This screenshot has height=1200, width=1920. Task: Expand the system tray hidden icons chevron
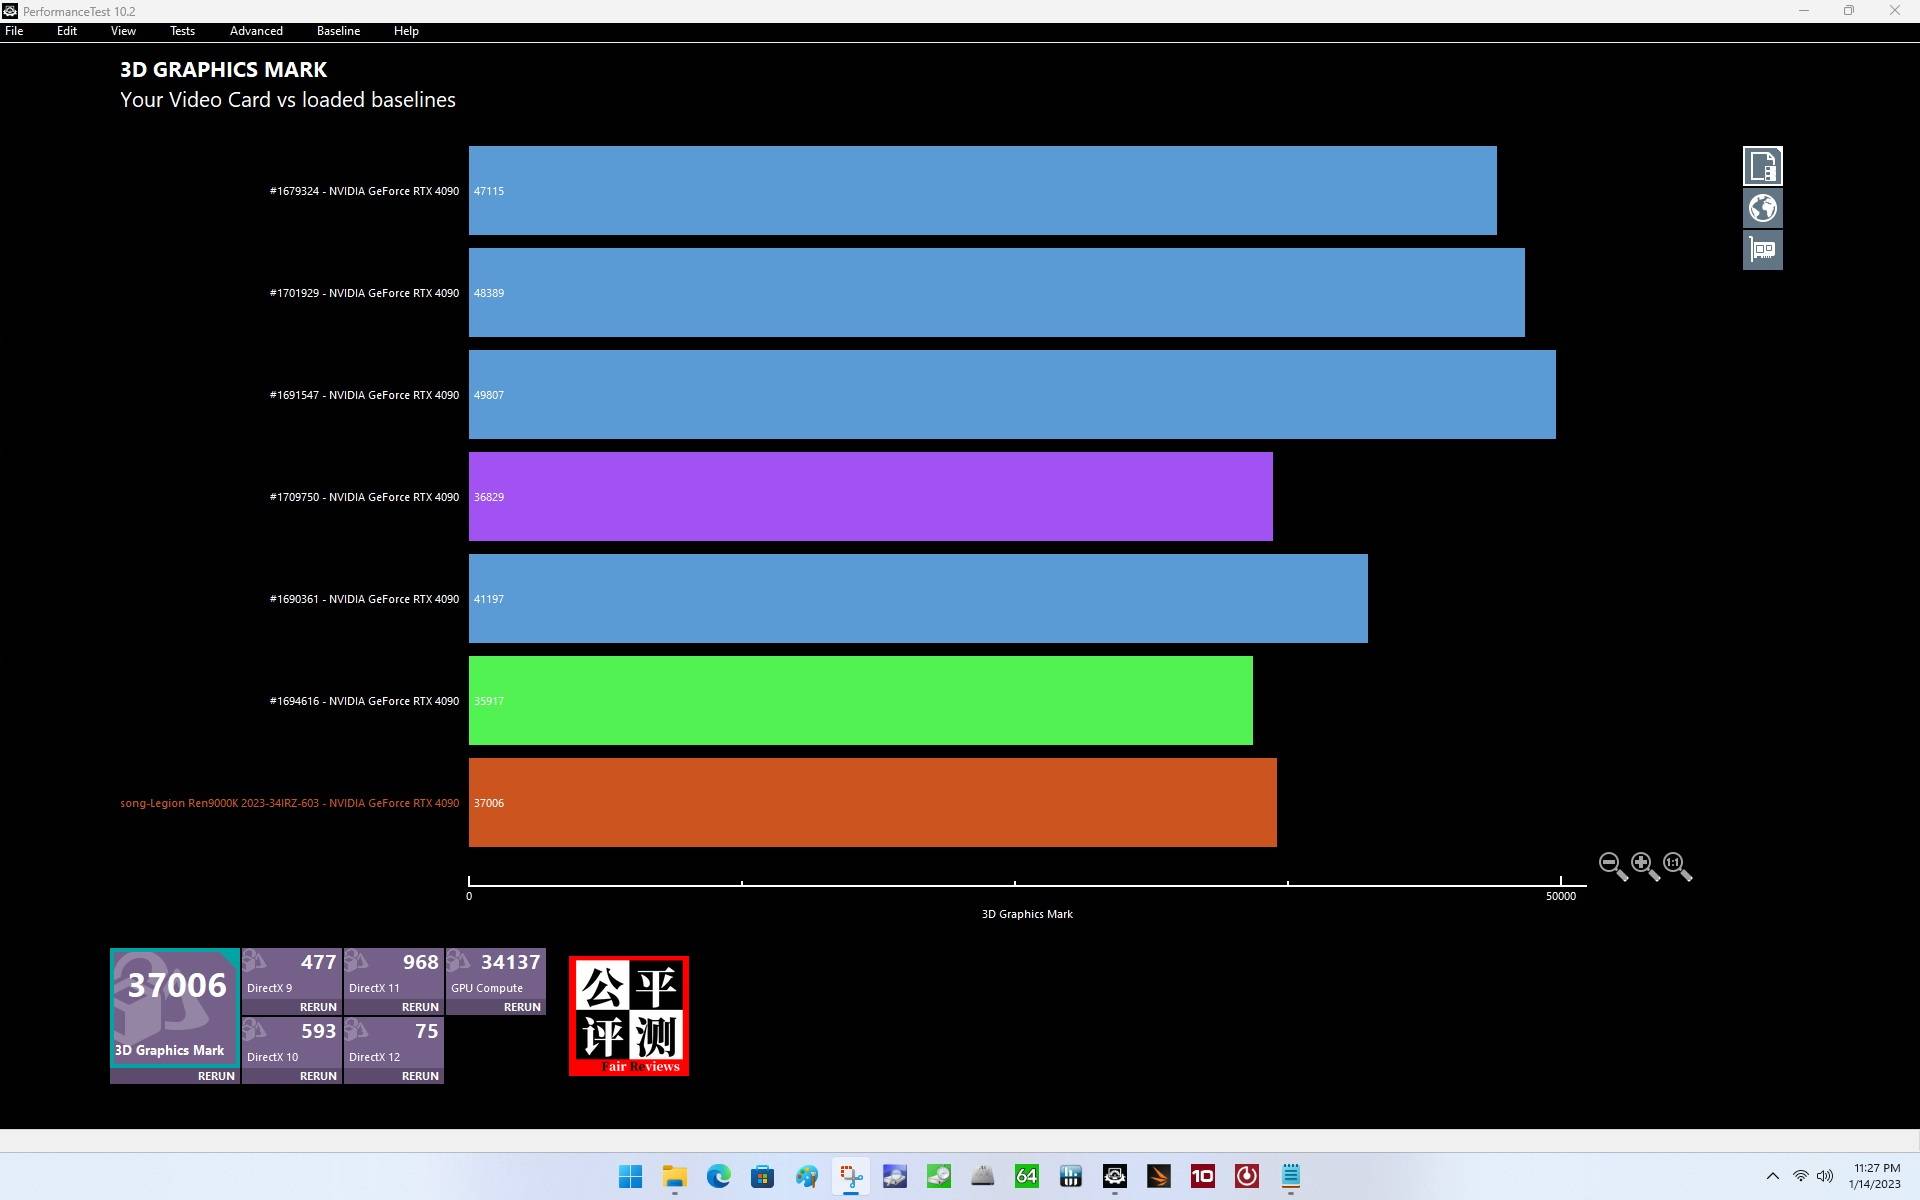1772,1176
